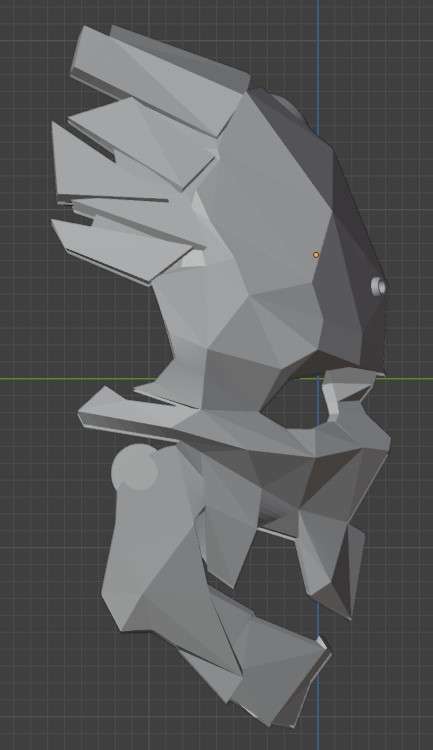This screenshot has width=433, height=750.
Task: Select the round sphere joint on the shoulder
Action: [135, 467]
